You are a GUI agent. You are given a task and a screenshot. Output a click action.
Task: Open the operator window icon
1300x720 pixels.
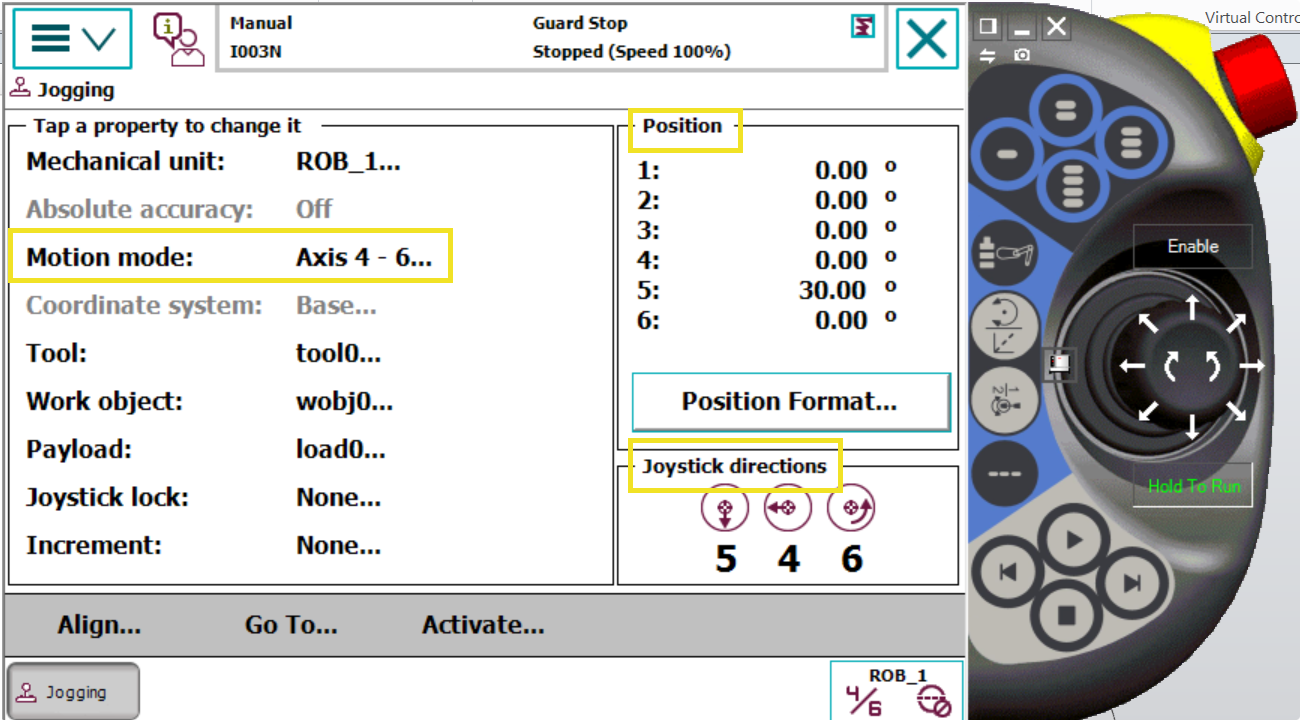[177, 40]
